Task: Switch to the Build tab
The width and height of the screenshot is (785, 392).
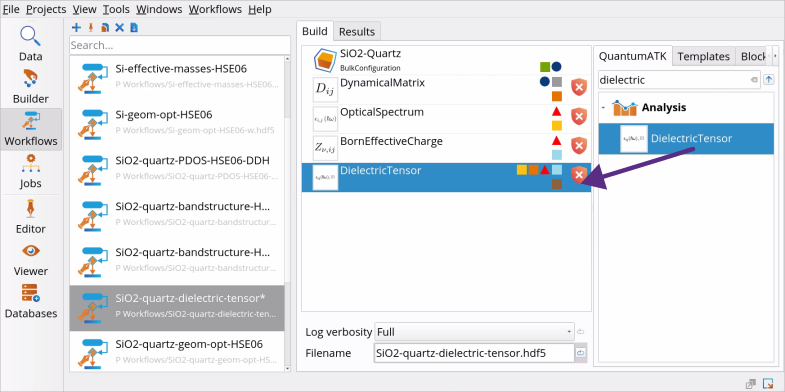Action: click(315, 31)
